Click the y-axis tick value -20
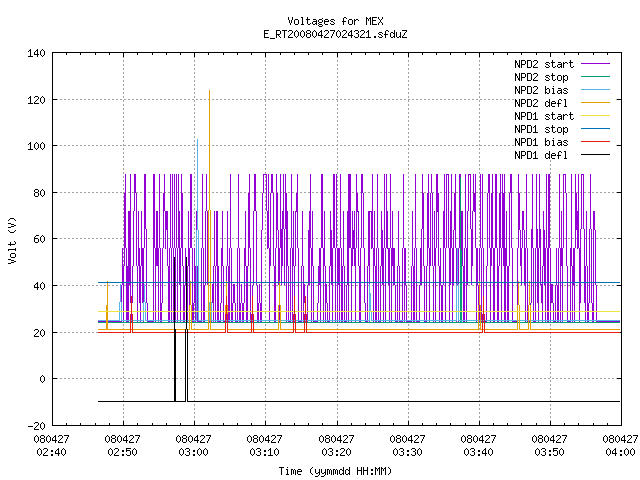Image resolution: width=640 pixels, height=480 pixels. 36,426
